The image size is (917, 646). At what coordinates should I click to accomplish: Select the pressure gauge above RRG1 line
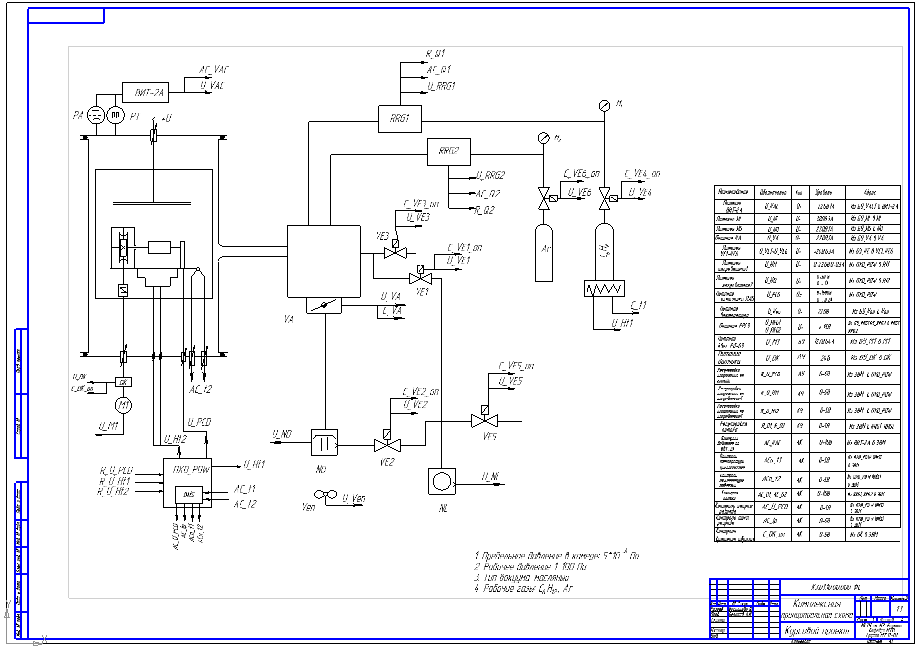605,105
